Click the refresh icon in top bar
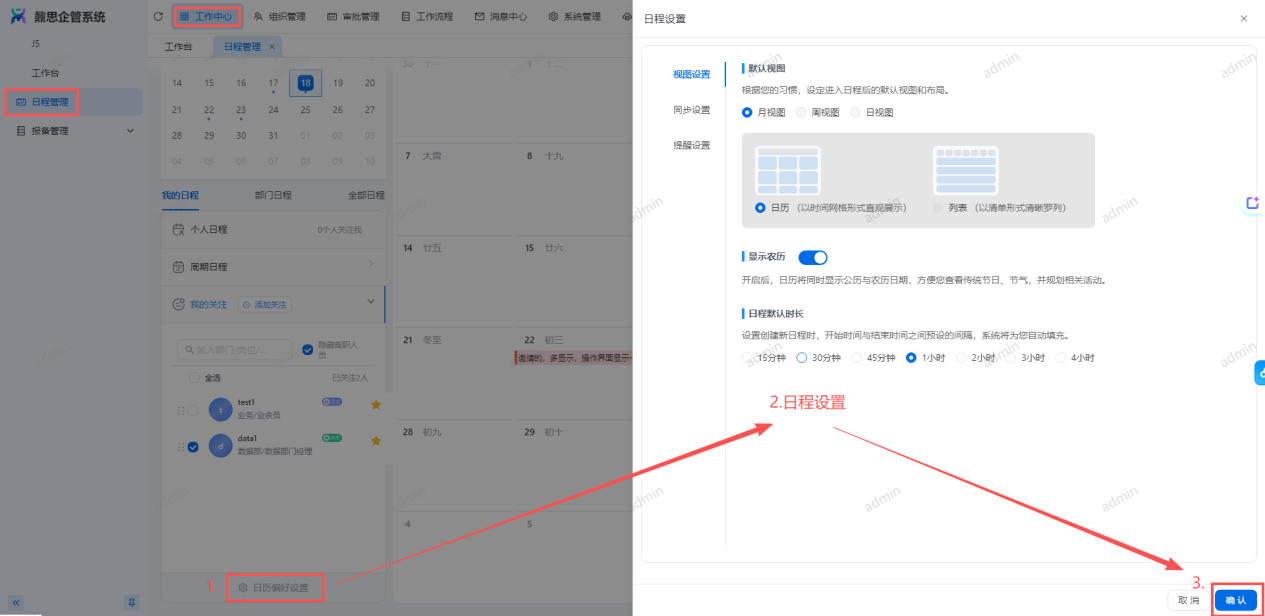1265x616 pixels. (x=158, y=17)
